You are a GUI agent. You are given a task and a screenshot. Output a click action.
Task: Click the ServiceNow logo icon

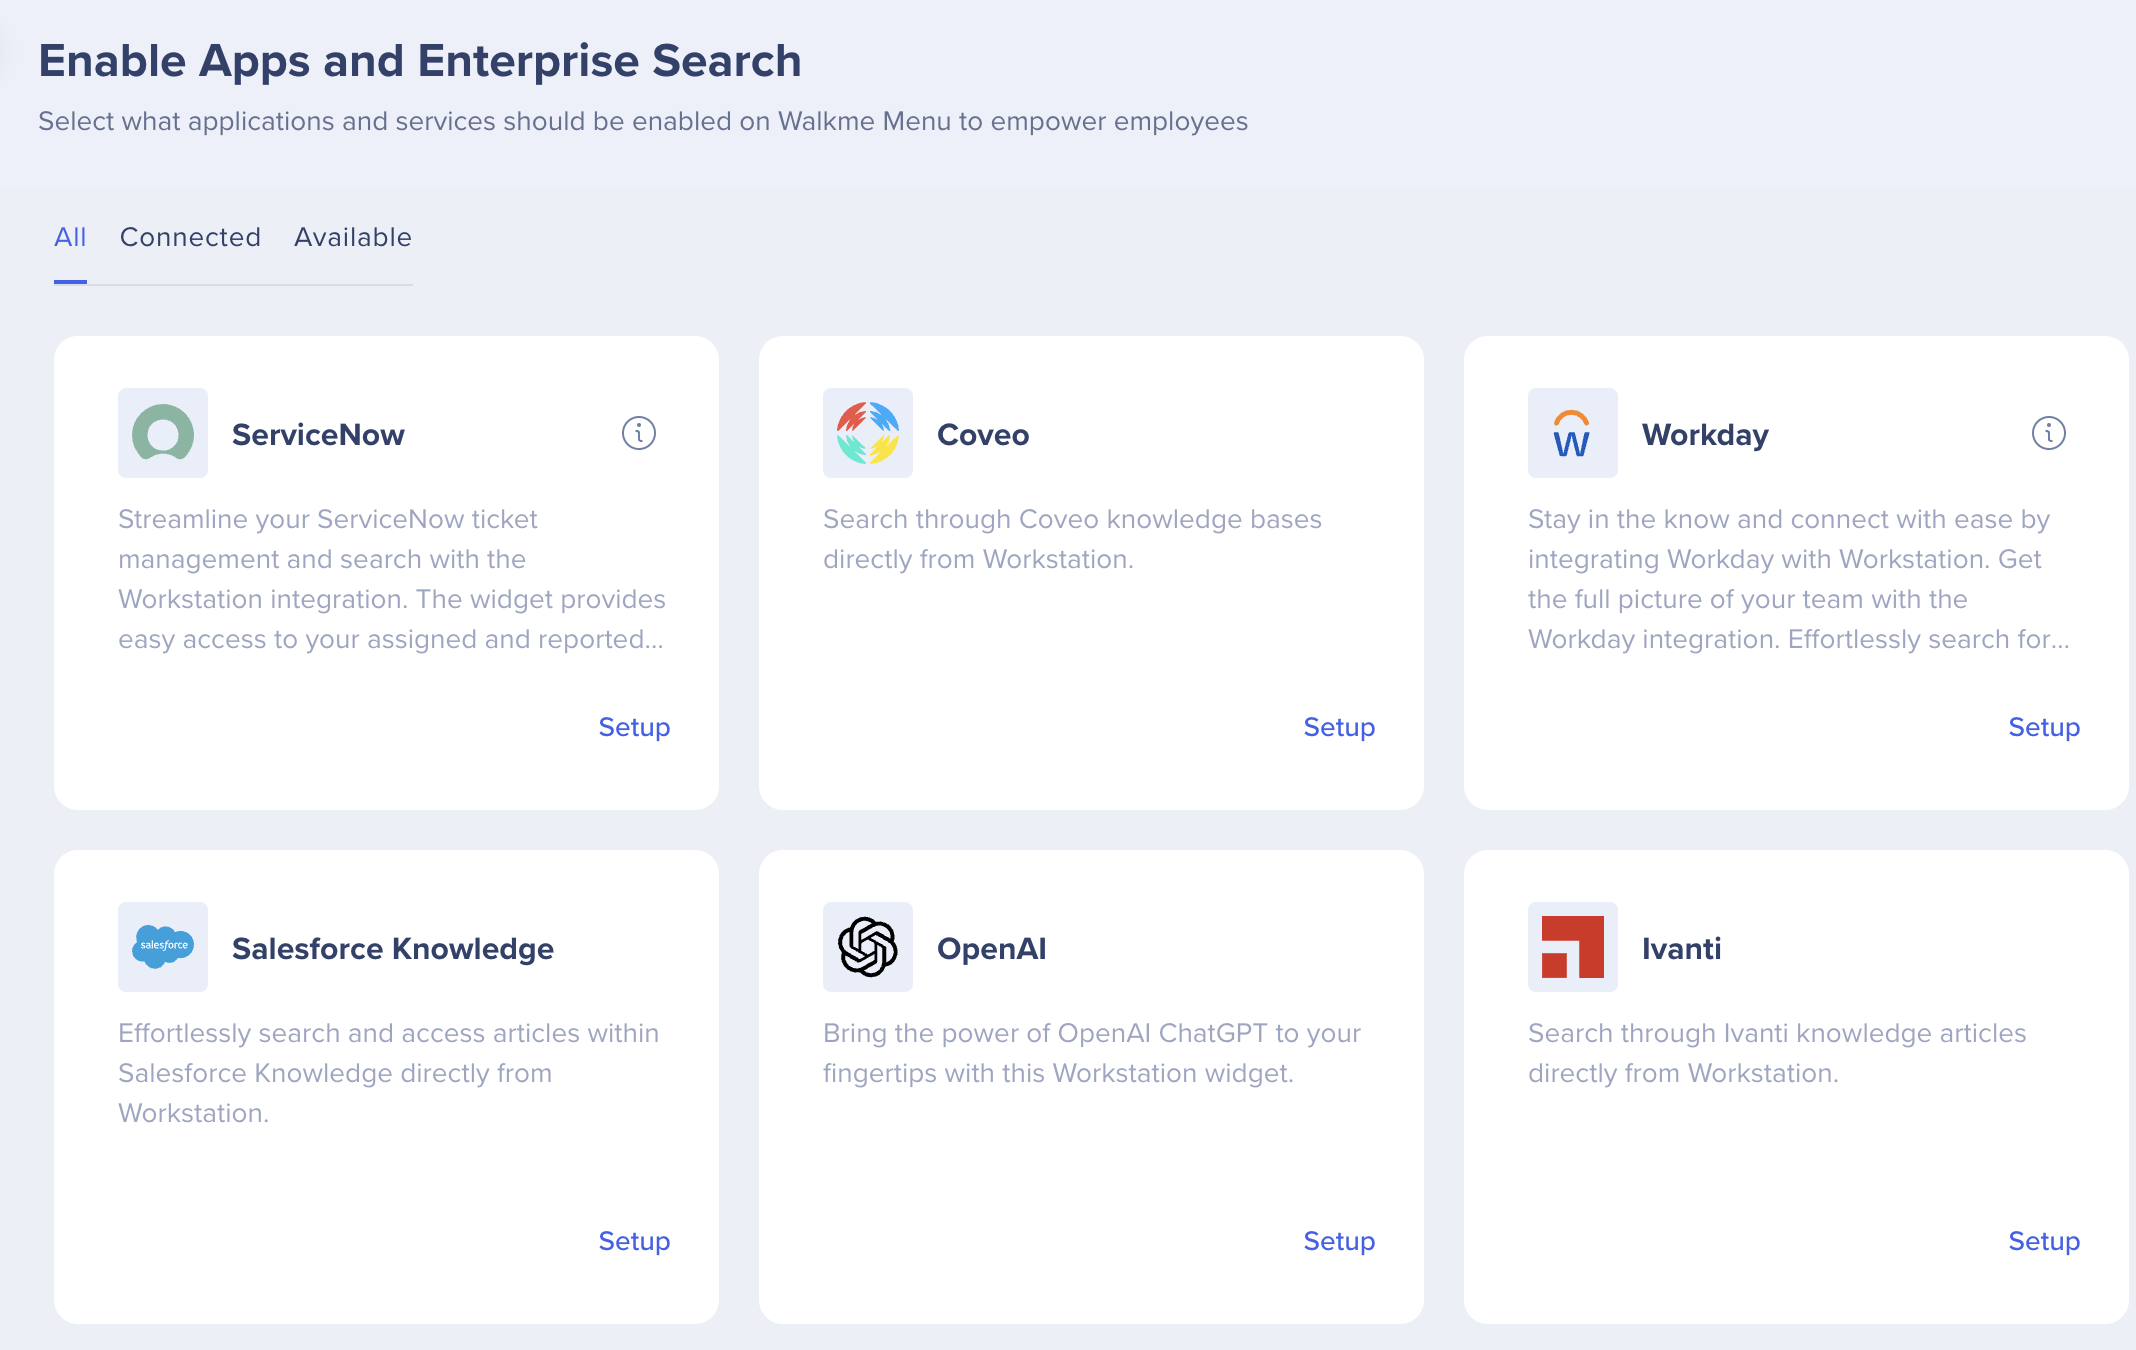[x=163, y=433]
